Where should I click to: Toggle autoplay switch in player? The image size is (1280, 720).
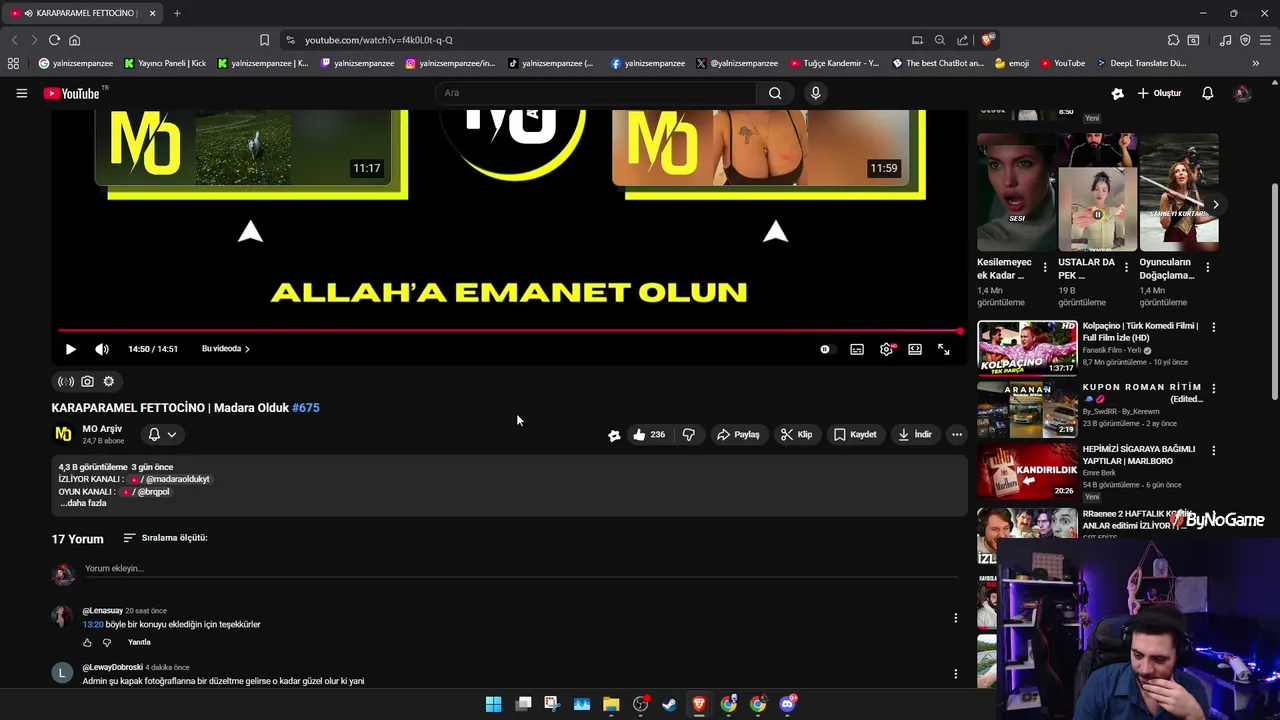click(x=825, y=349)
